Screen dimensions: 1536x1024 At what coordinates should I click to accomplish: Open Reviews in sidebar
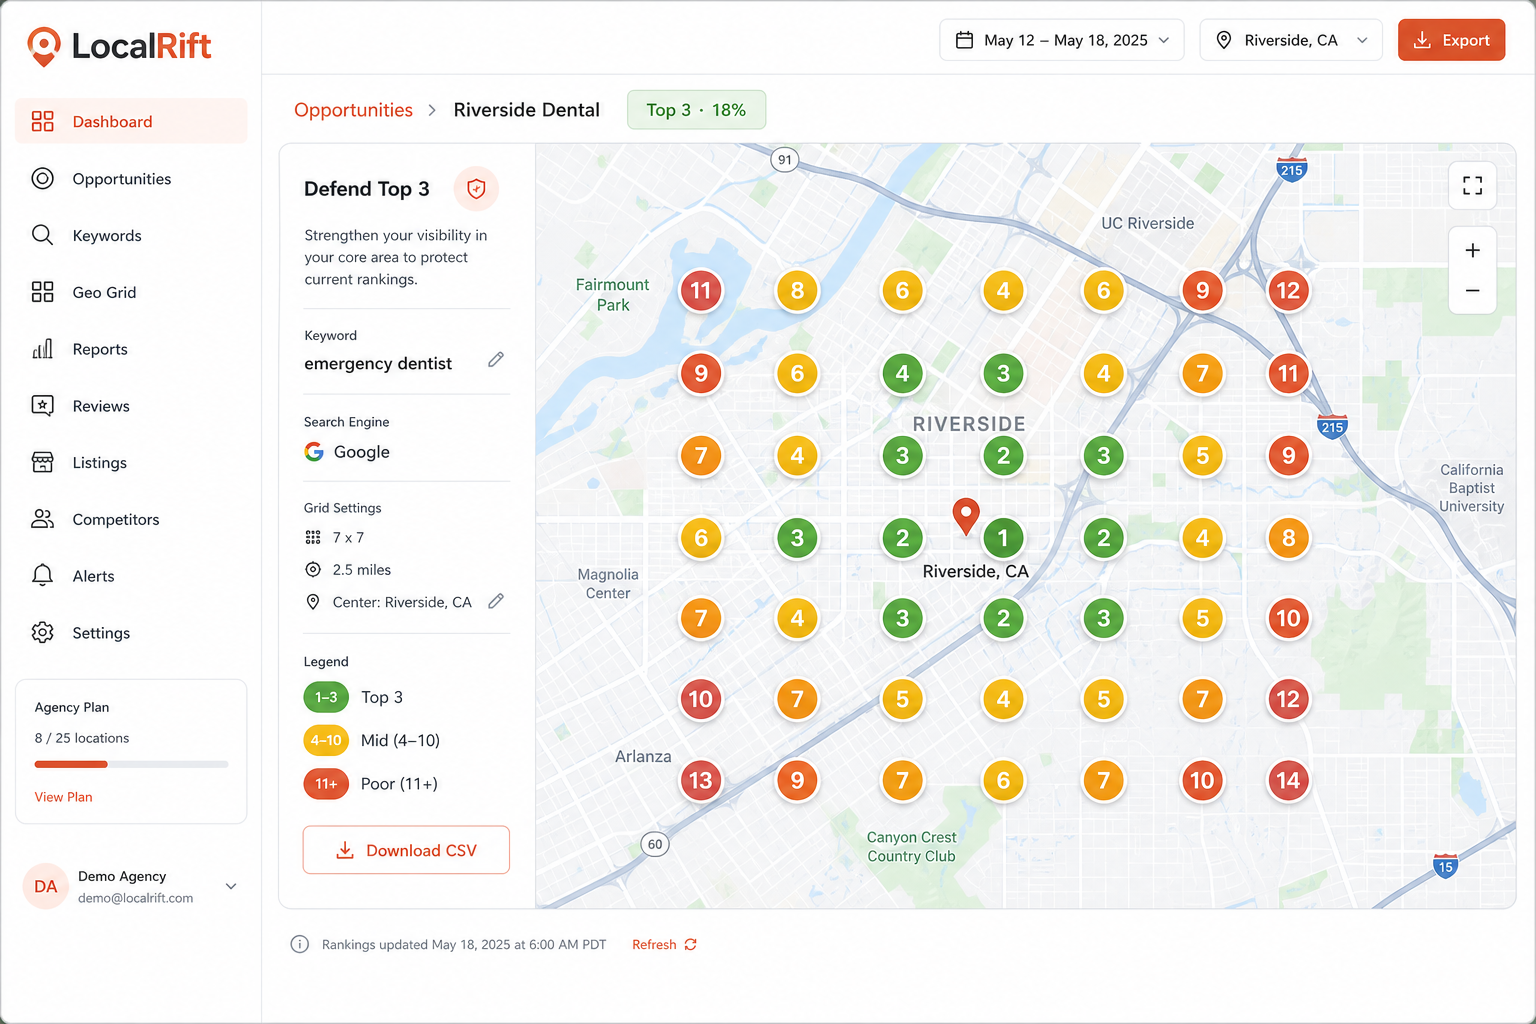[131, 406]
